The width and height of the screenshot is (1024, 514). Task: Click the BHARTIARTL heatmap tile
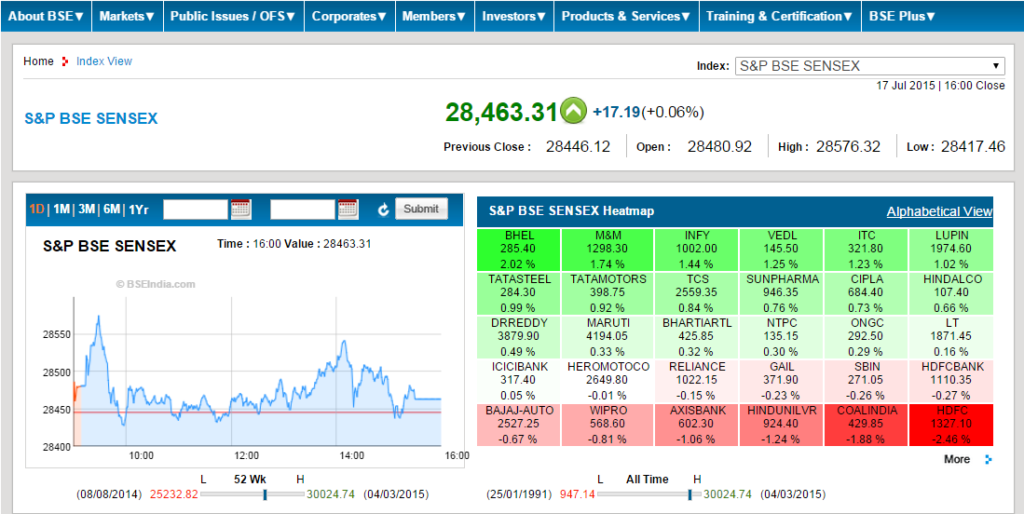coord(697,337)
